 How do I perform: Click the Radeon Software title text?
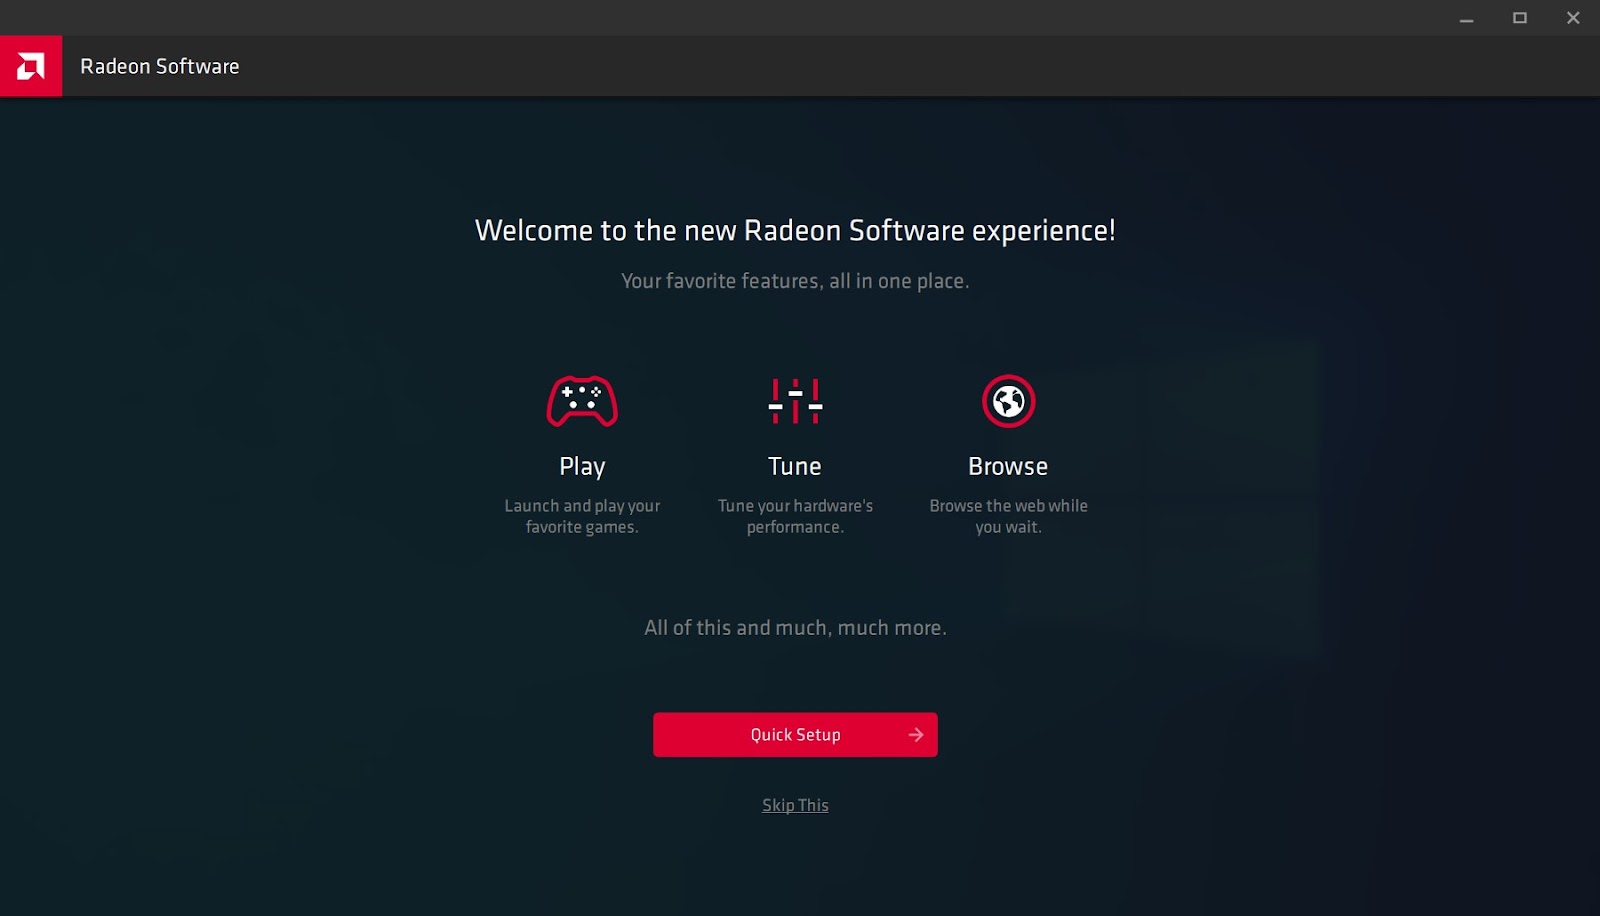tap(160, 66)
